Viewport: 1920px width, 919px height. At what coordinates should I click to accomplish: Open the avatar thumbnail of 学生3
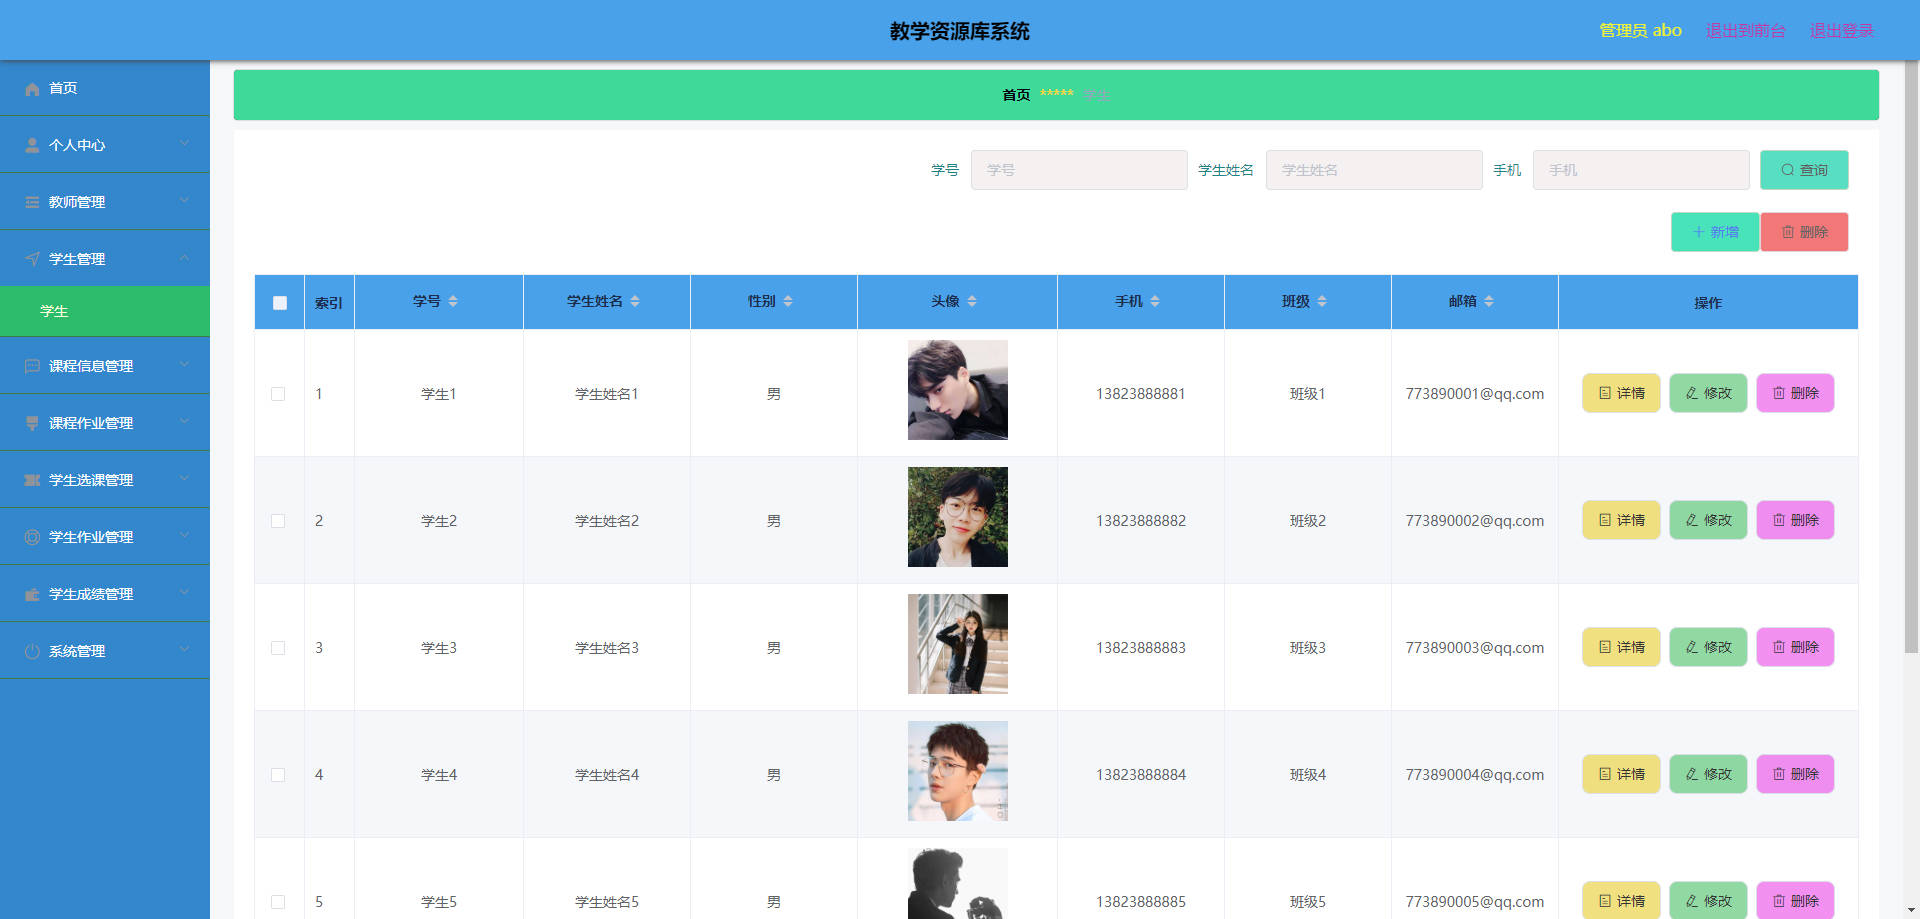[958, 644]
